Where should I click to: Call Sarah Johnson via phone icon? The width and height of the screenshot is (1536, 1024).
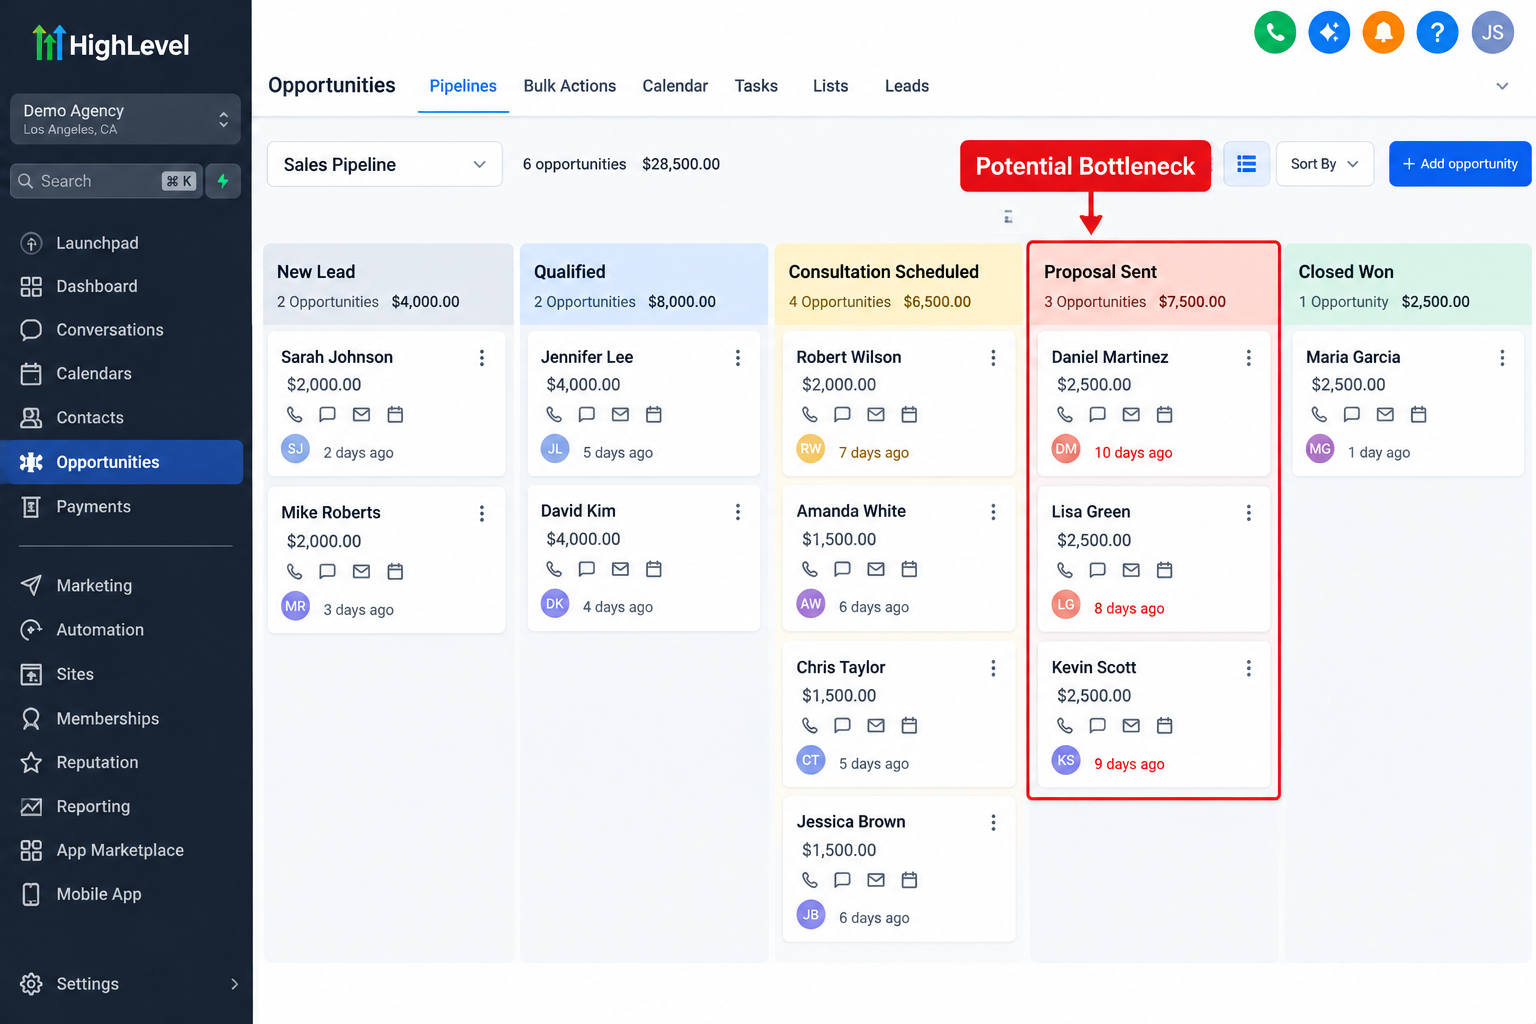(x=294, y=414)
